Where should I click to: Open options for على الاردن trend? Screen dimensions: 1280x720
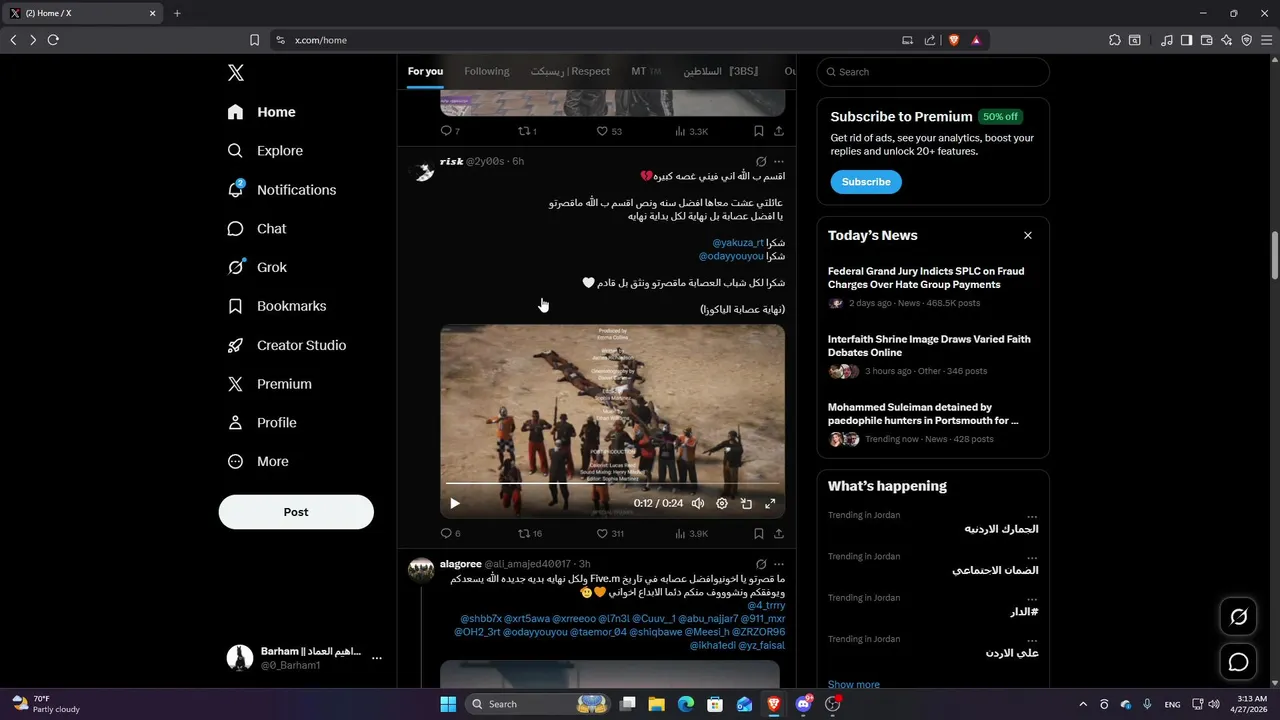(1032, 641)
